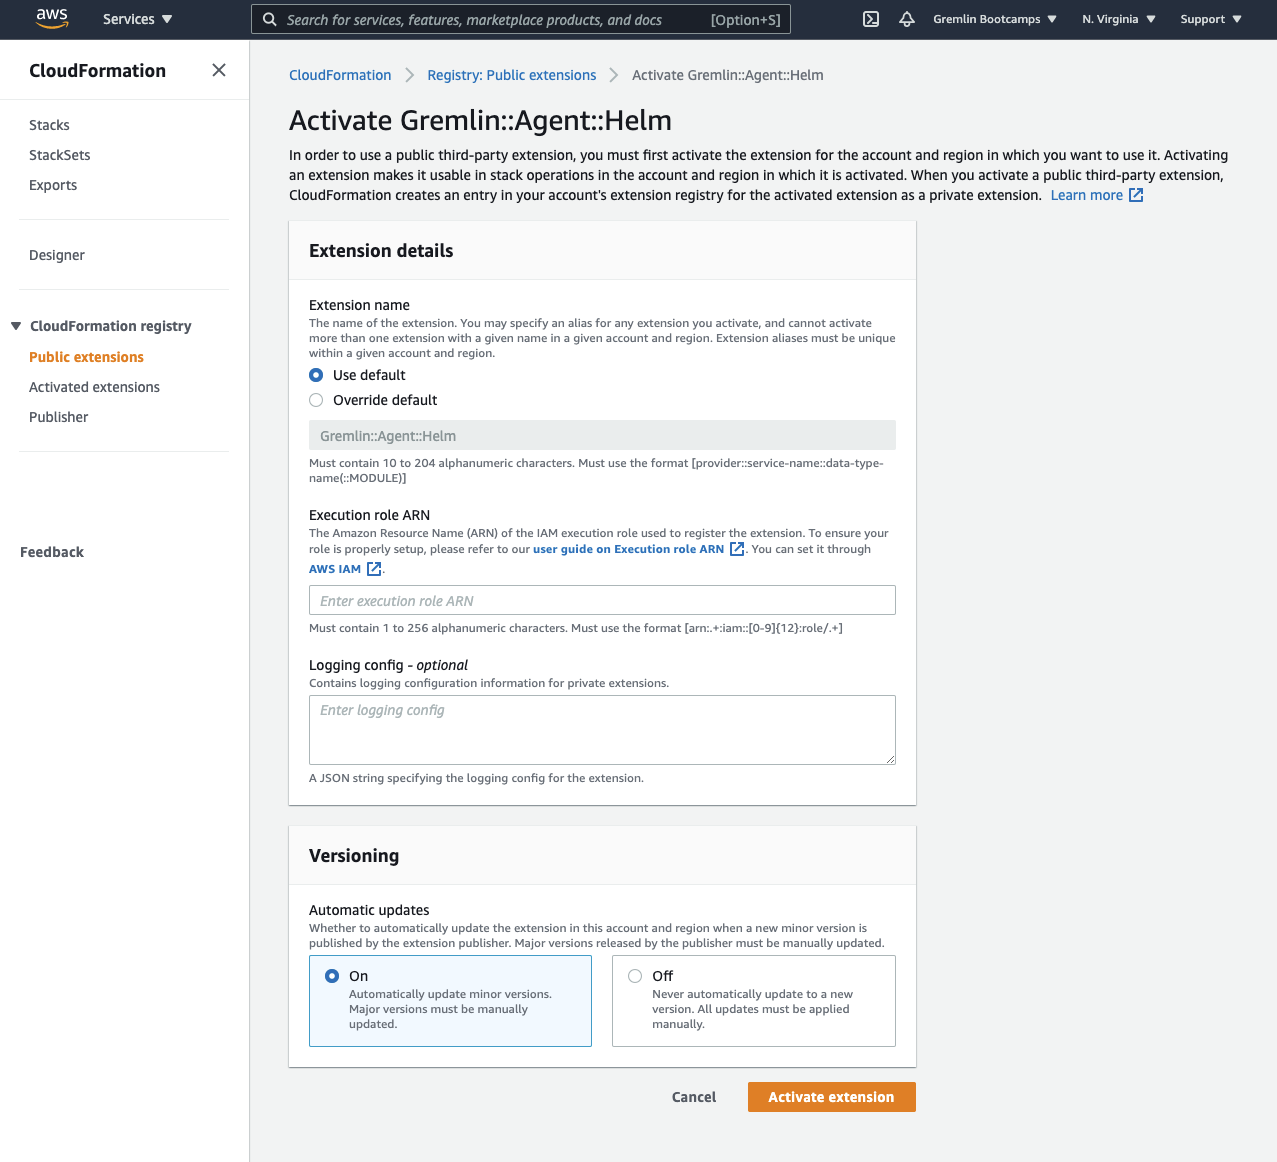Close the CloudFormation sidebar panel
This screenshot has width=1277, height=1162.
point(219,70)
